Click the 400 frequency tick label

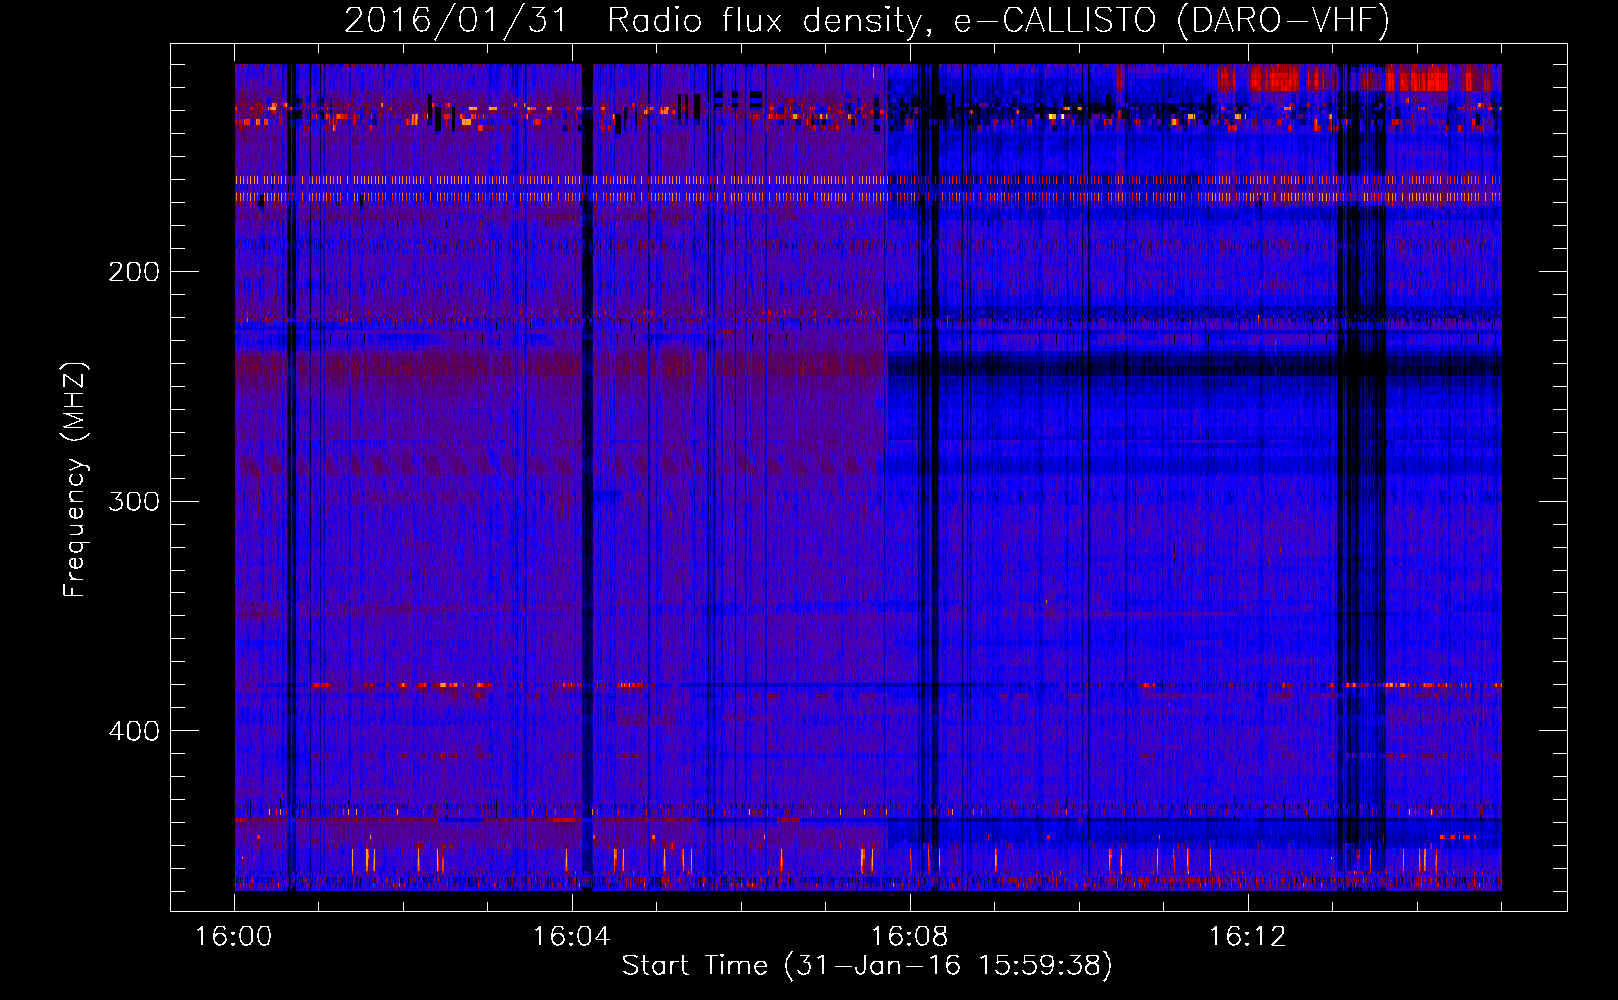coord(134,731)
